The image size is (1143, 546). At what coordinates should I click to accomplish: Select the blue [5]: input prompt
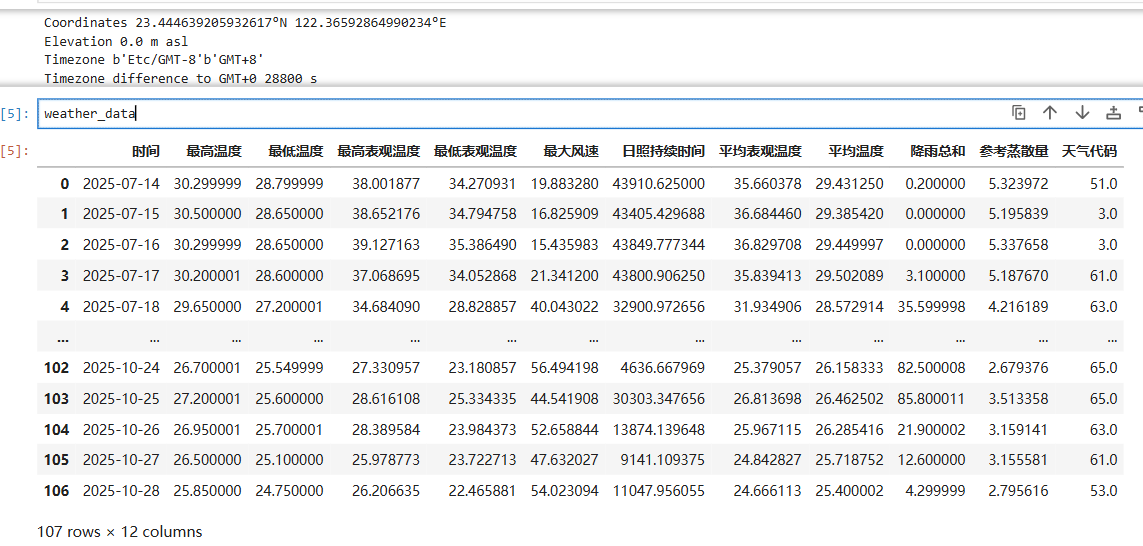15,114
